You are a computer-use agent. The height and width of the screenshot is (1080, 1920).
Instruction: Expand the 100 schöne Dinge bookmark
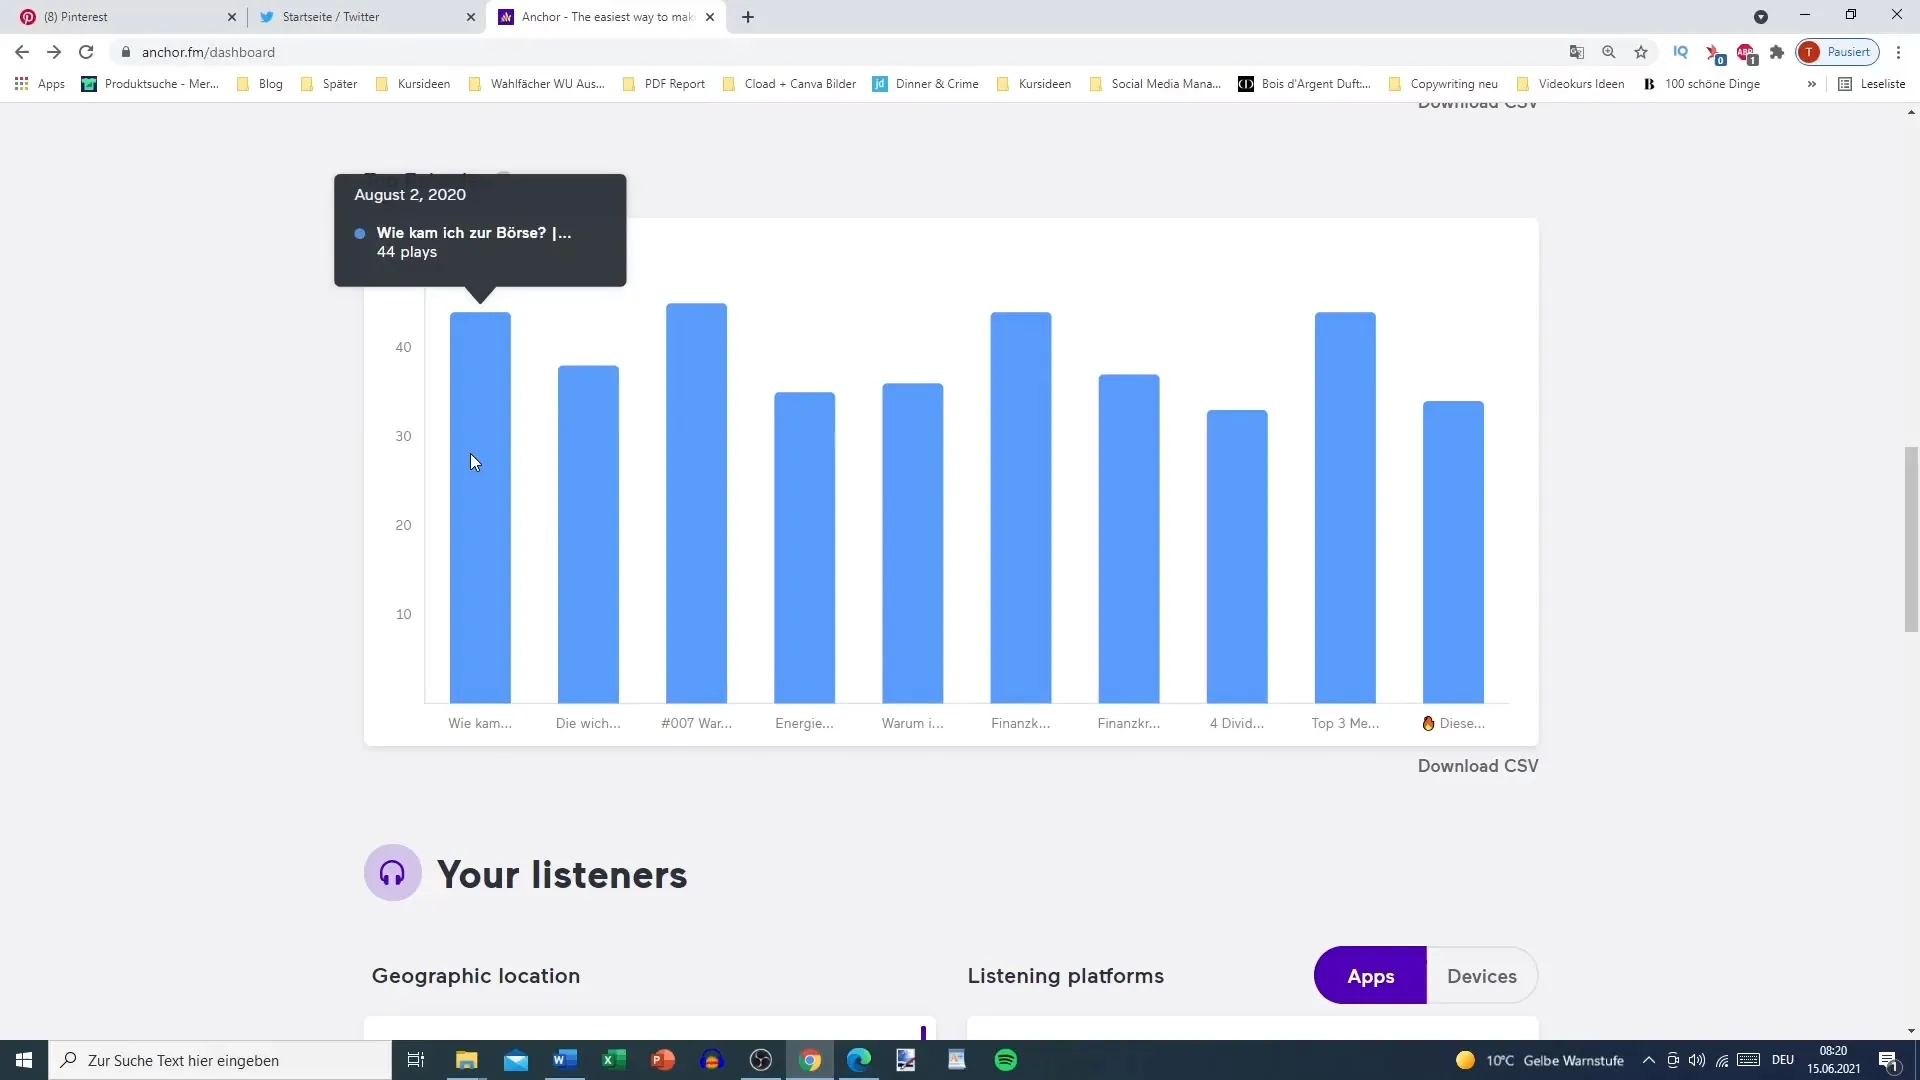coord(1708,83)
